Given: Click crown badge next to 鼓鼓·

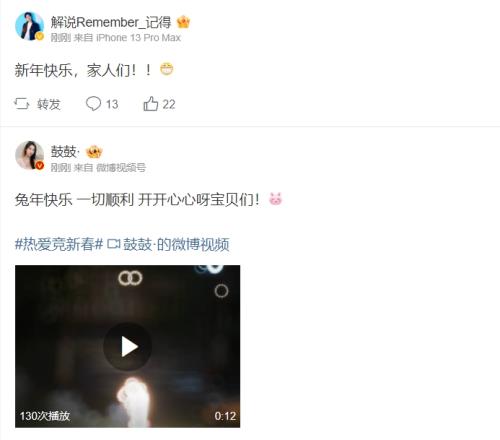Looking at the screenshot, I should [94, 152].
